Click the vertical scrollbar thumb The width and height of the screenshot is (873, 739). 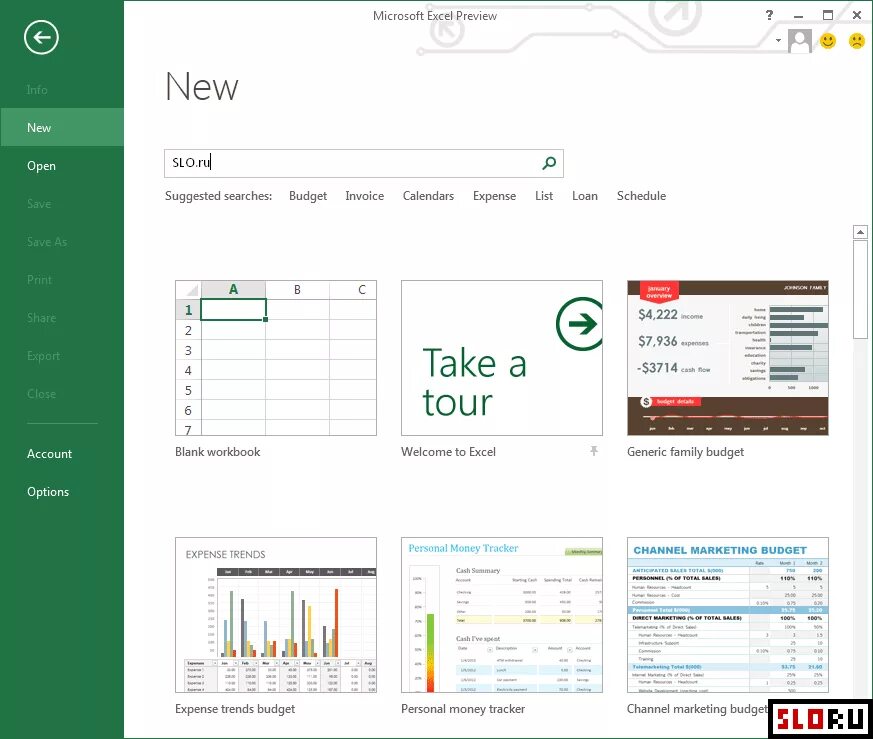pos(860,290)
